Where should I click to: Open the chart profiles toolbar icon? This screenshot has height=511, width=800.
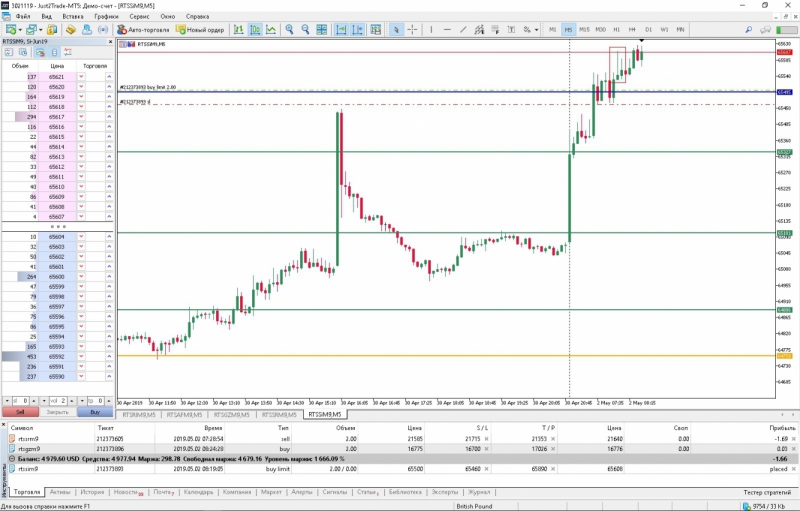pos(32,30)
